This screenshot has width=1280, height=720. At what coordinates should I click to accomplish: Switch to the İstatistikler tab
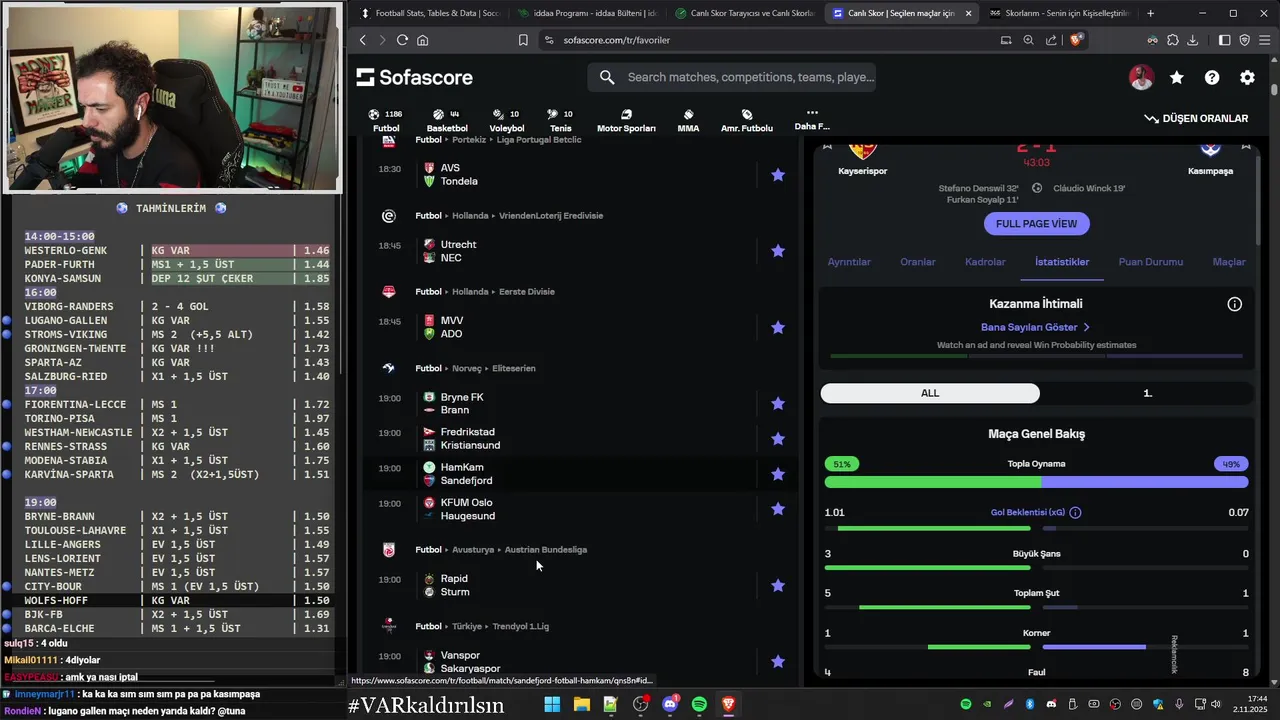(1062, 262)
